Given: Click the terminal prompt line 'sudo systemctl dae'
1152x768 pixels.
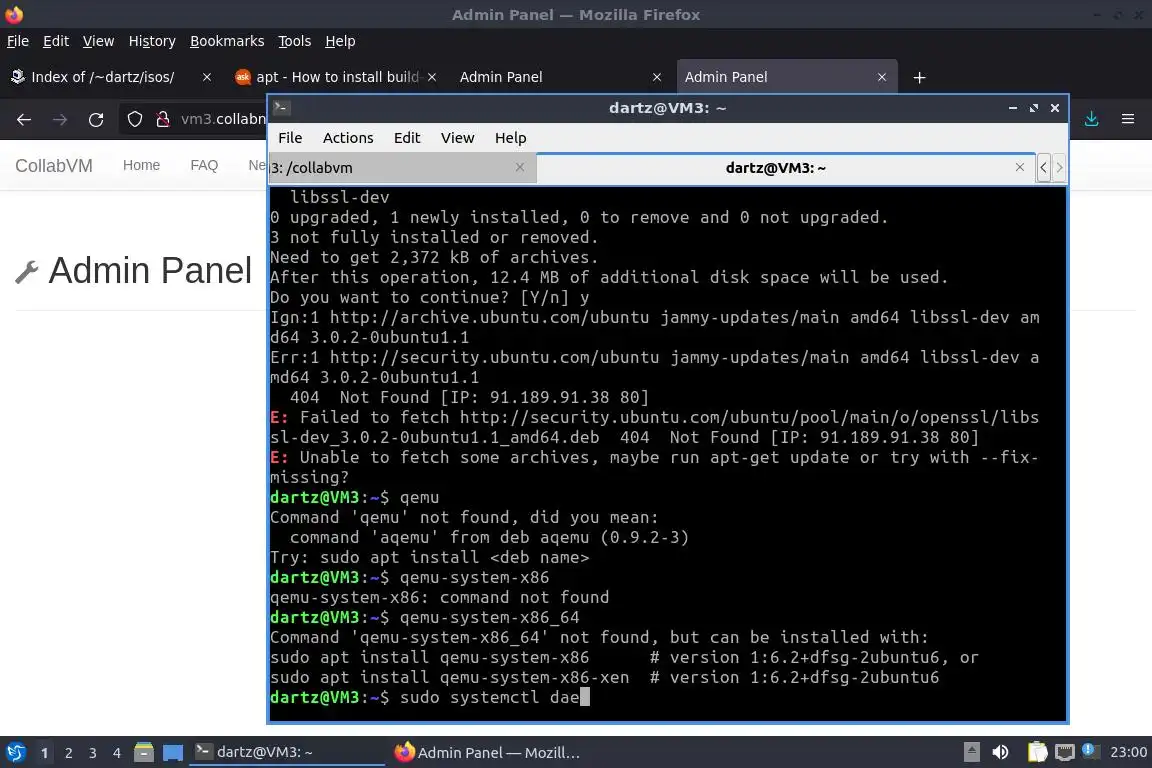Looking at the screenshot, I should coord(430,697).
